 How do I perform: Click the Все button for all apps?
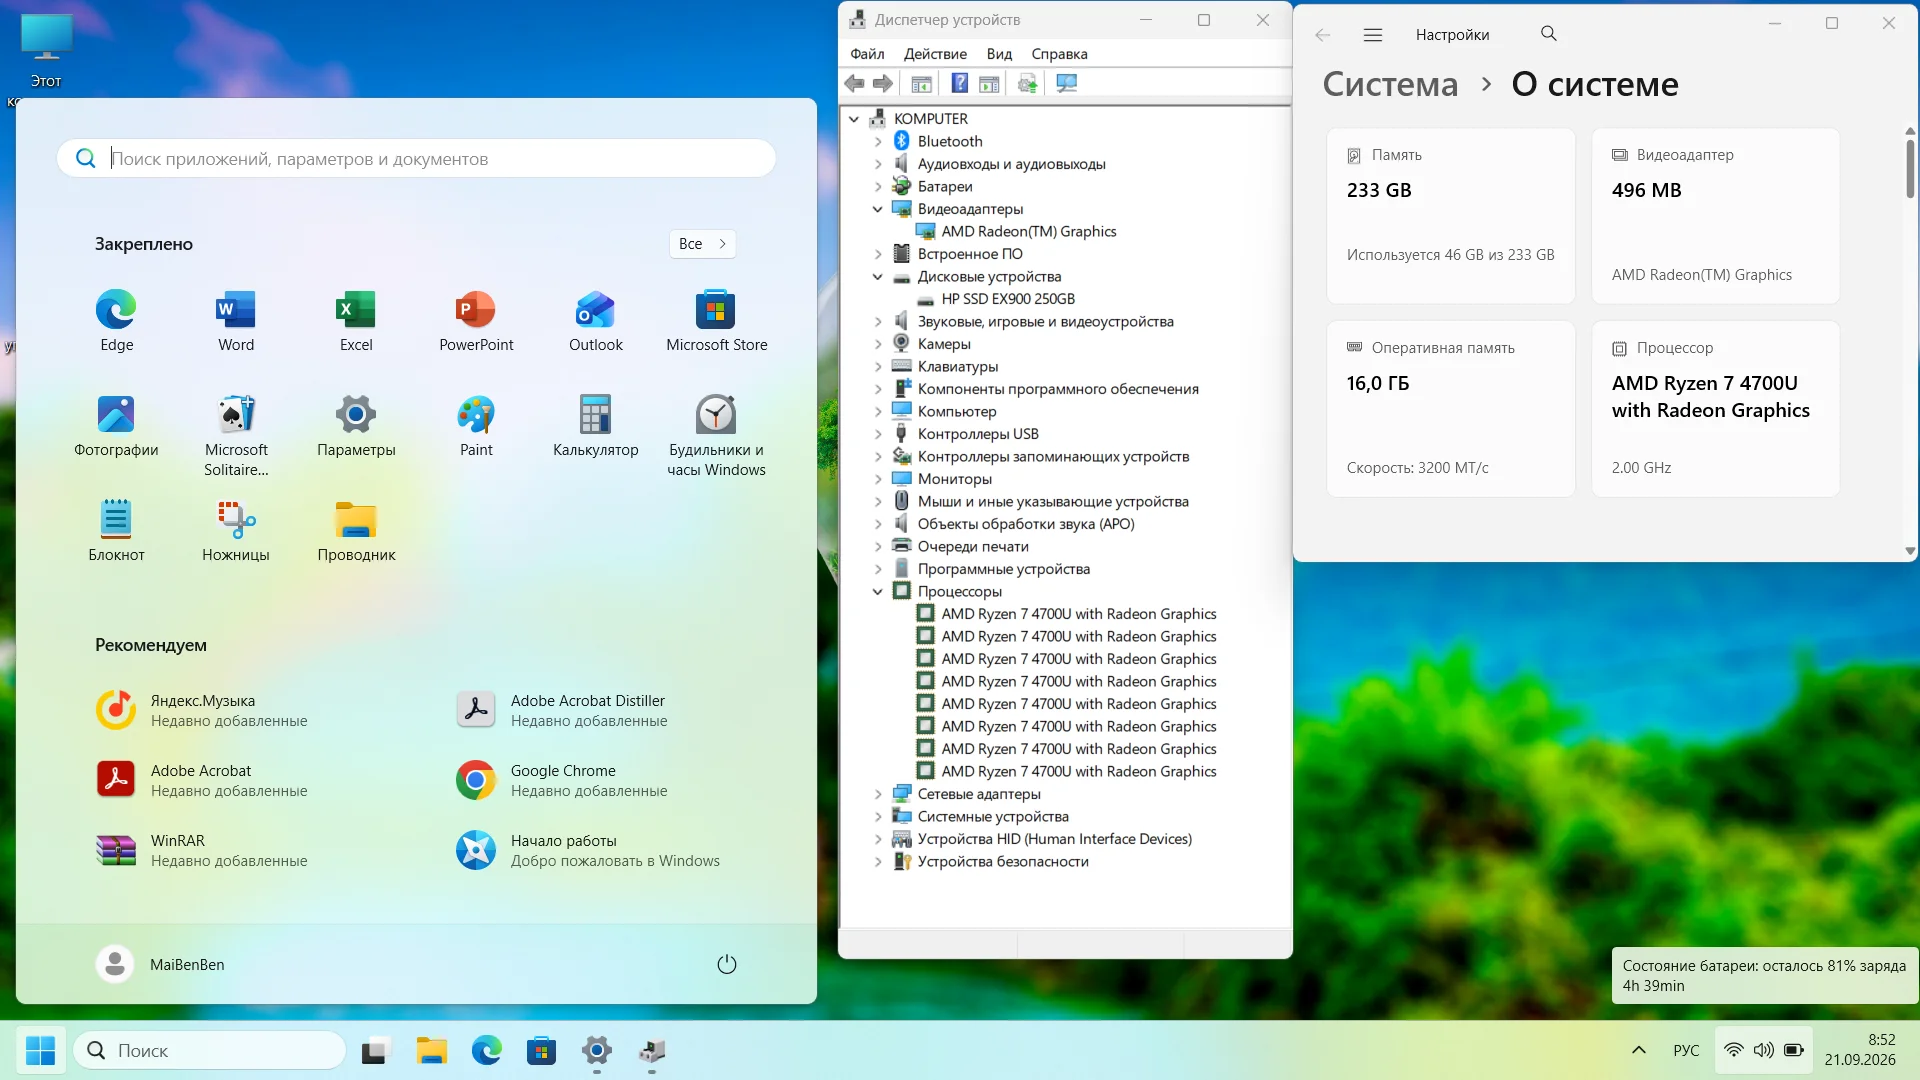click(x=702, y=244)
